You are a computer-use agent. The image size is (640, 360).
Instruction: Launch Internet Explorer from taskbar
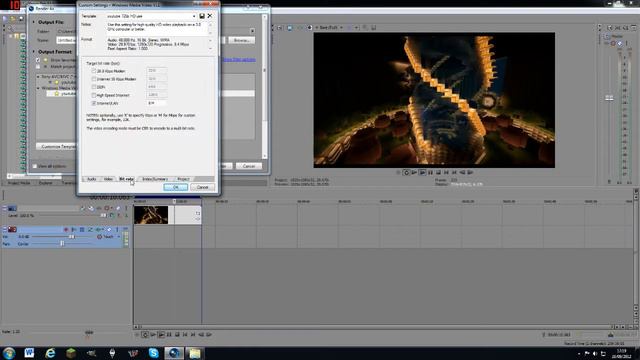point(50,353)
